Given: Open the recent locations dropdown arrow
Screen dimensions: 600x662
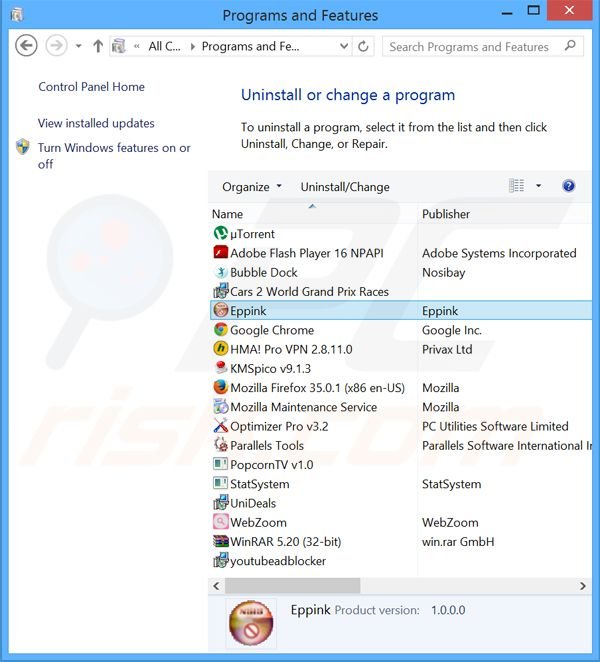Looking at the screenshot, I should point(79,46).
